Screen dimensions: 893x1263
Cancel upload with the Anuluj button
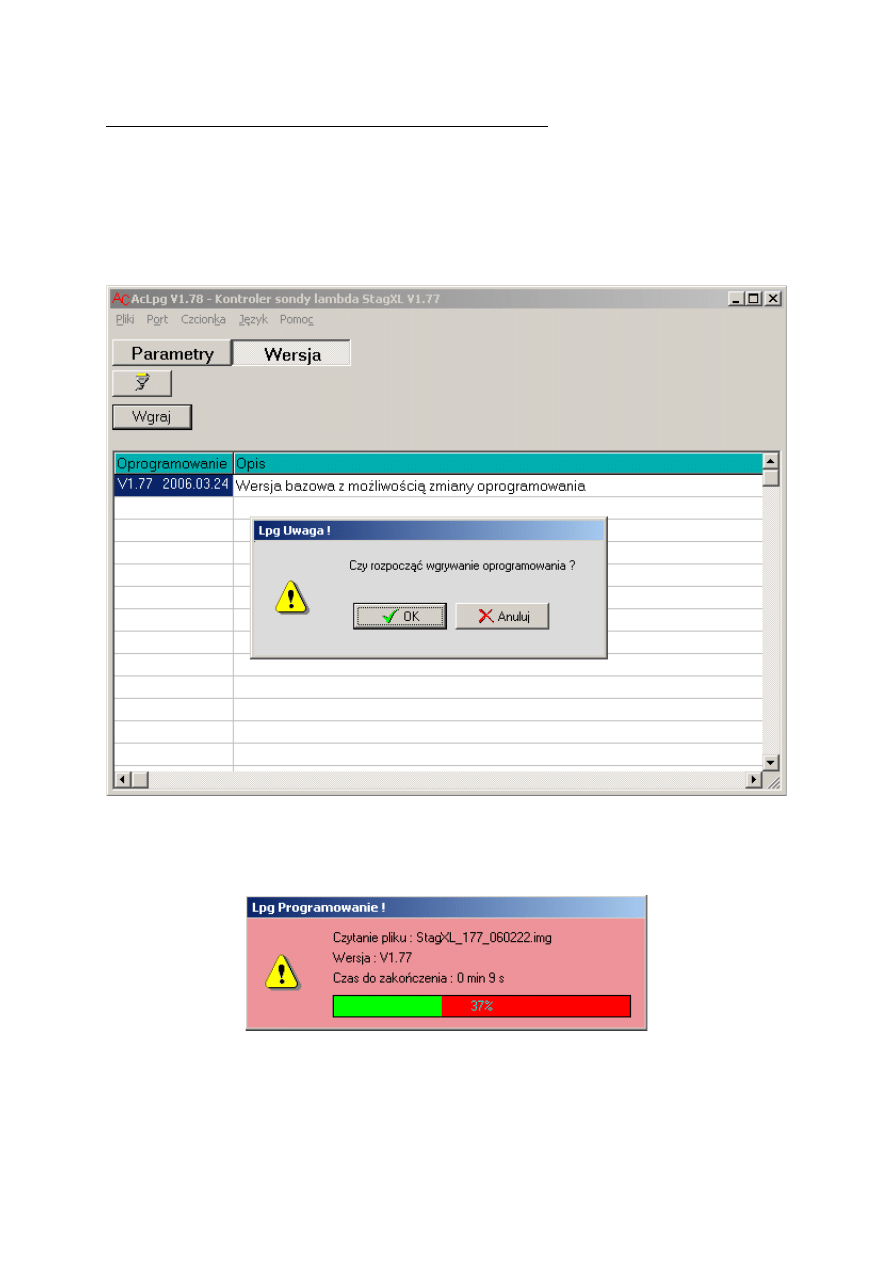502,616
